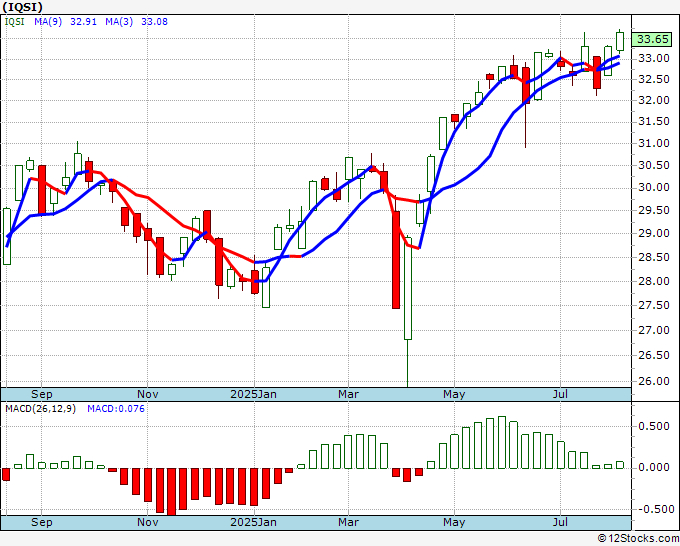Select the IQSI legend label

click(14, 22)
